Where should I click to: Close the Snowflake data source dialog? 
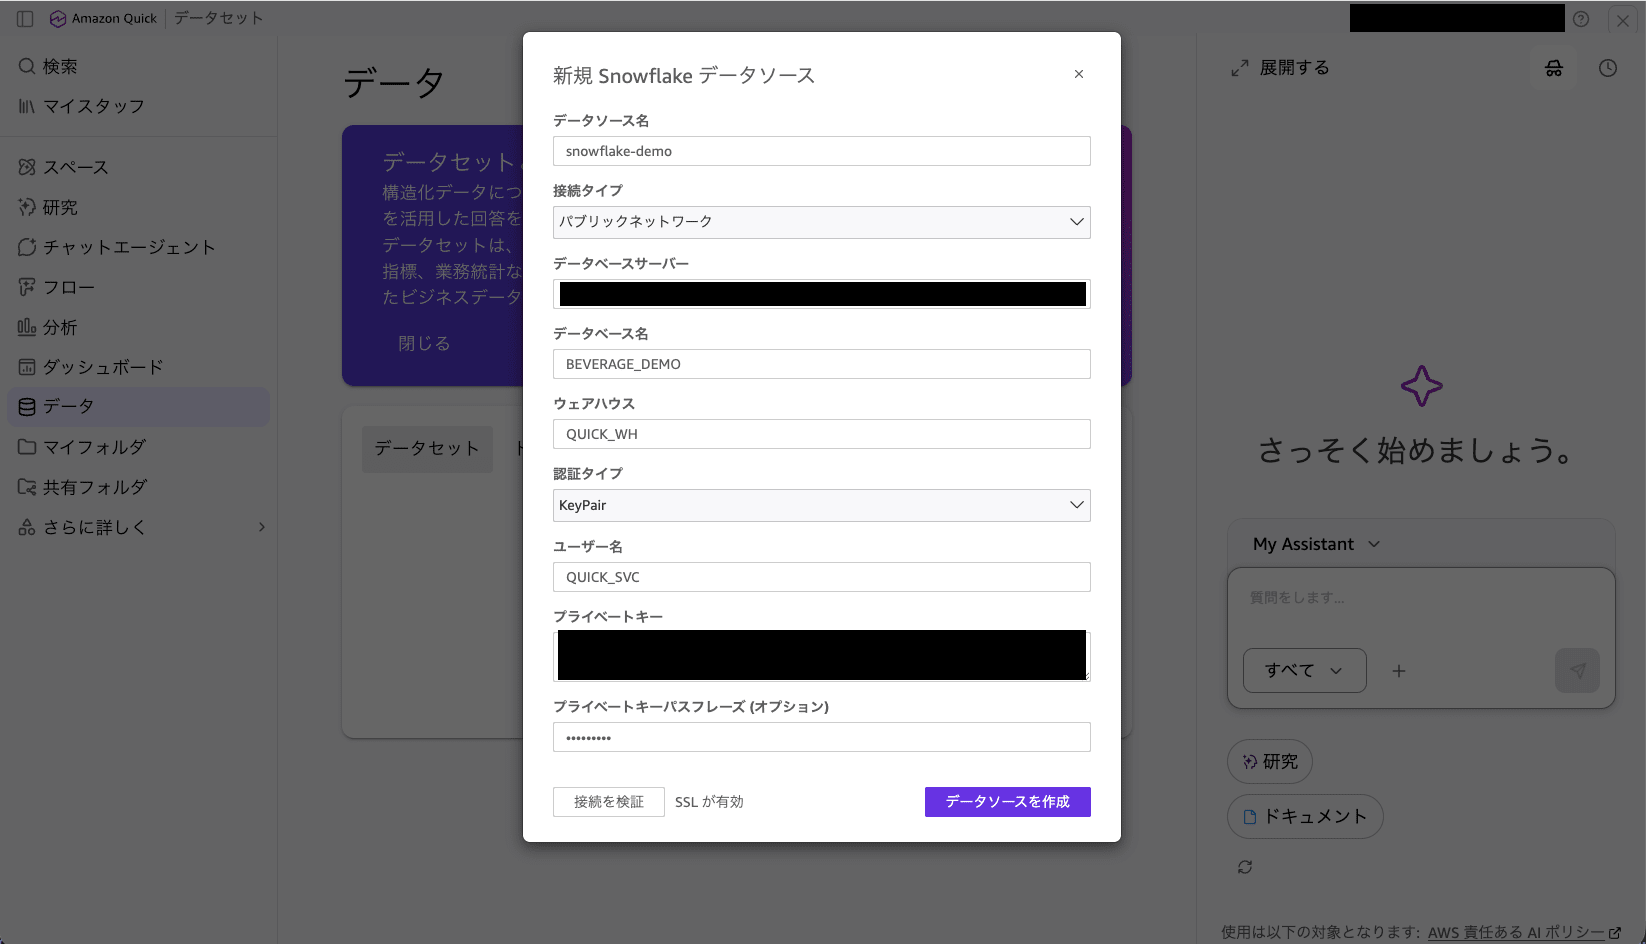pyautogui.click(x=1079, y=74)
